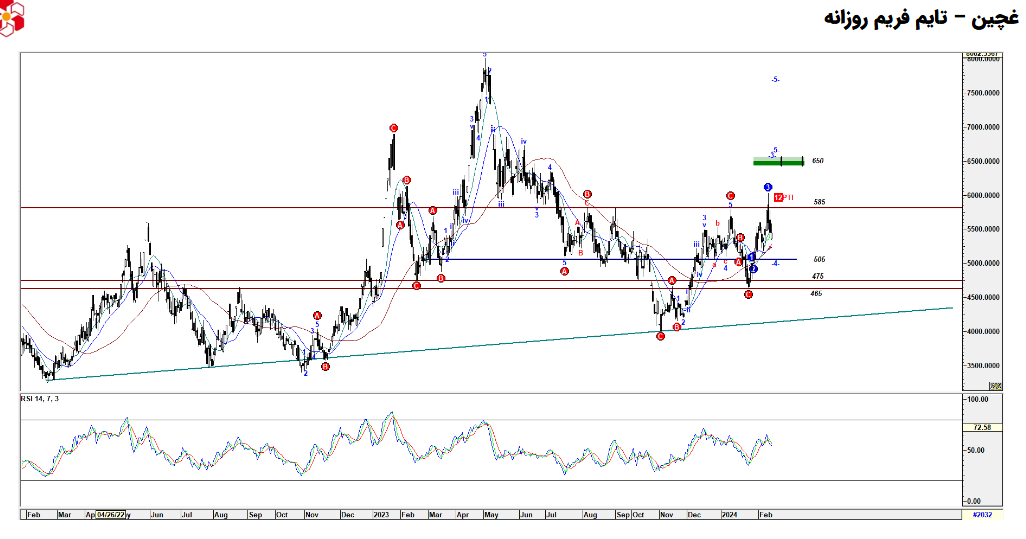Click the 650 target price label
This screenshot has width=1026, height=539.
[x=818, y=161]
